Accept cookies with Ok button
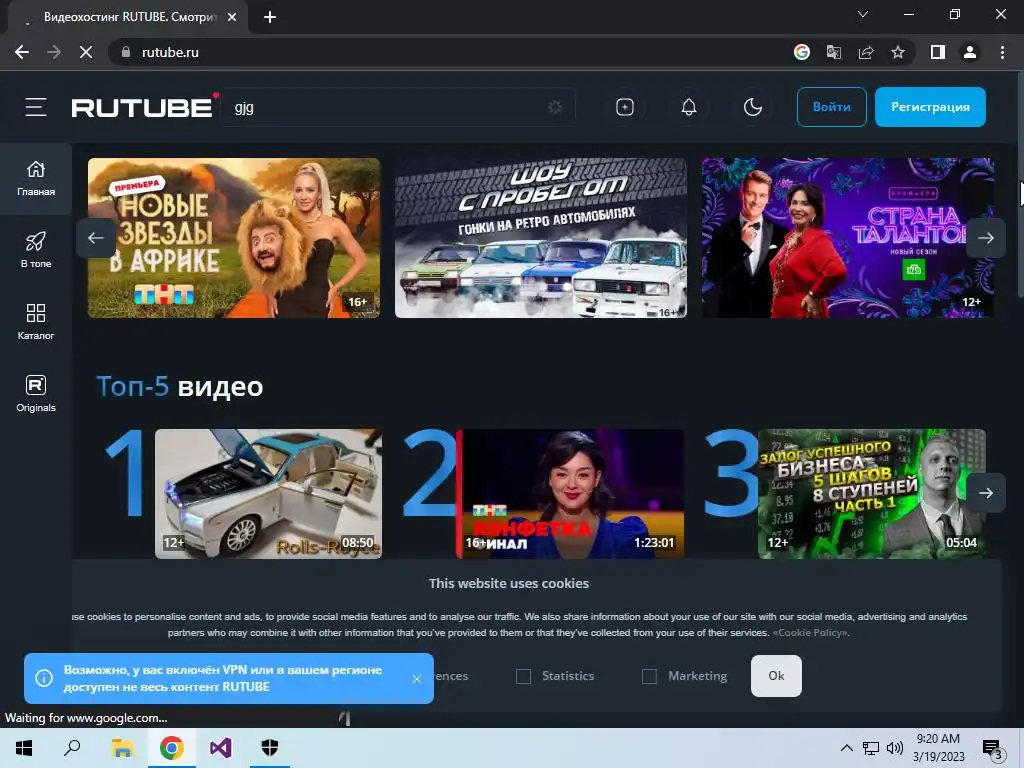This screenshot has width=1024, height=768. pos(776,676)
